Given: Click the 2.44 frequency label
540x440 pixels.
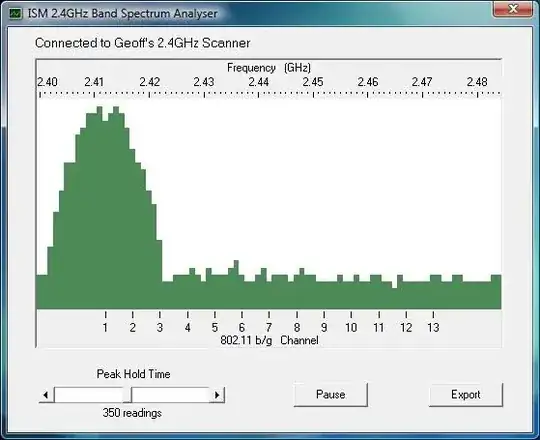Looking at the screenshot, I should pyautogui.click(x=259, y=82).
